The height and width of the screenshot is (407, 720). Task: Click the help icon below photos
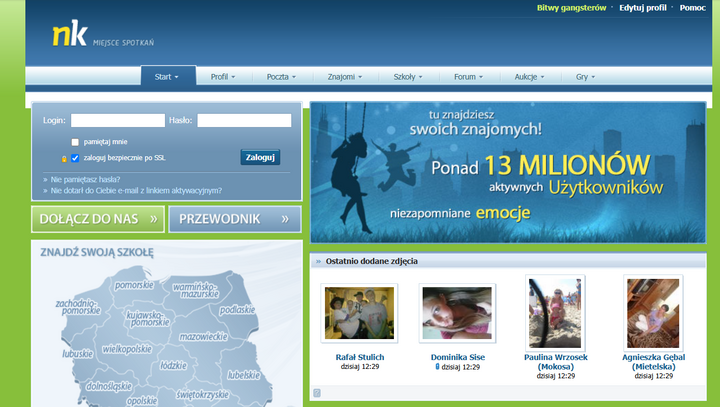coord(317,393)
